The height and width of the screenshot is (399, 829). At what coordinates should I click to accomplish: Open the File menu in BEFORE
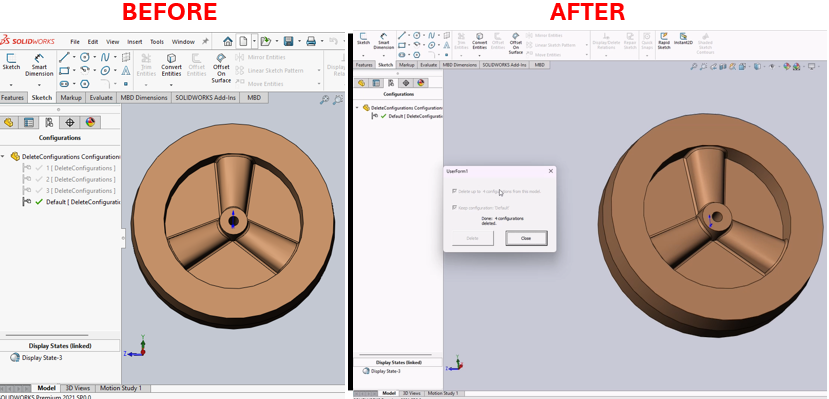[x=75, y=42]
